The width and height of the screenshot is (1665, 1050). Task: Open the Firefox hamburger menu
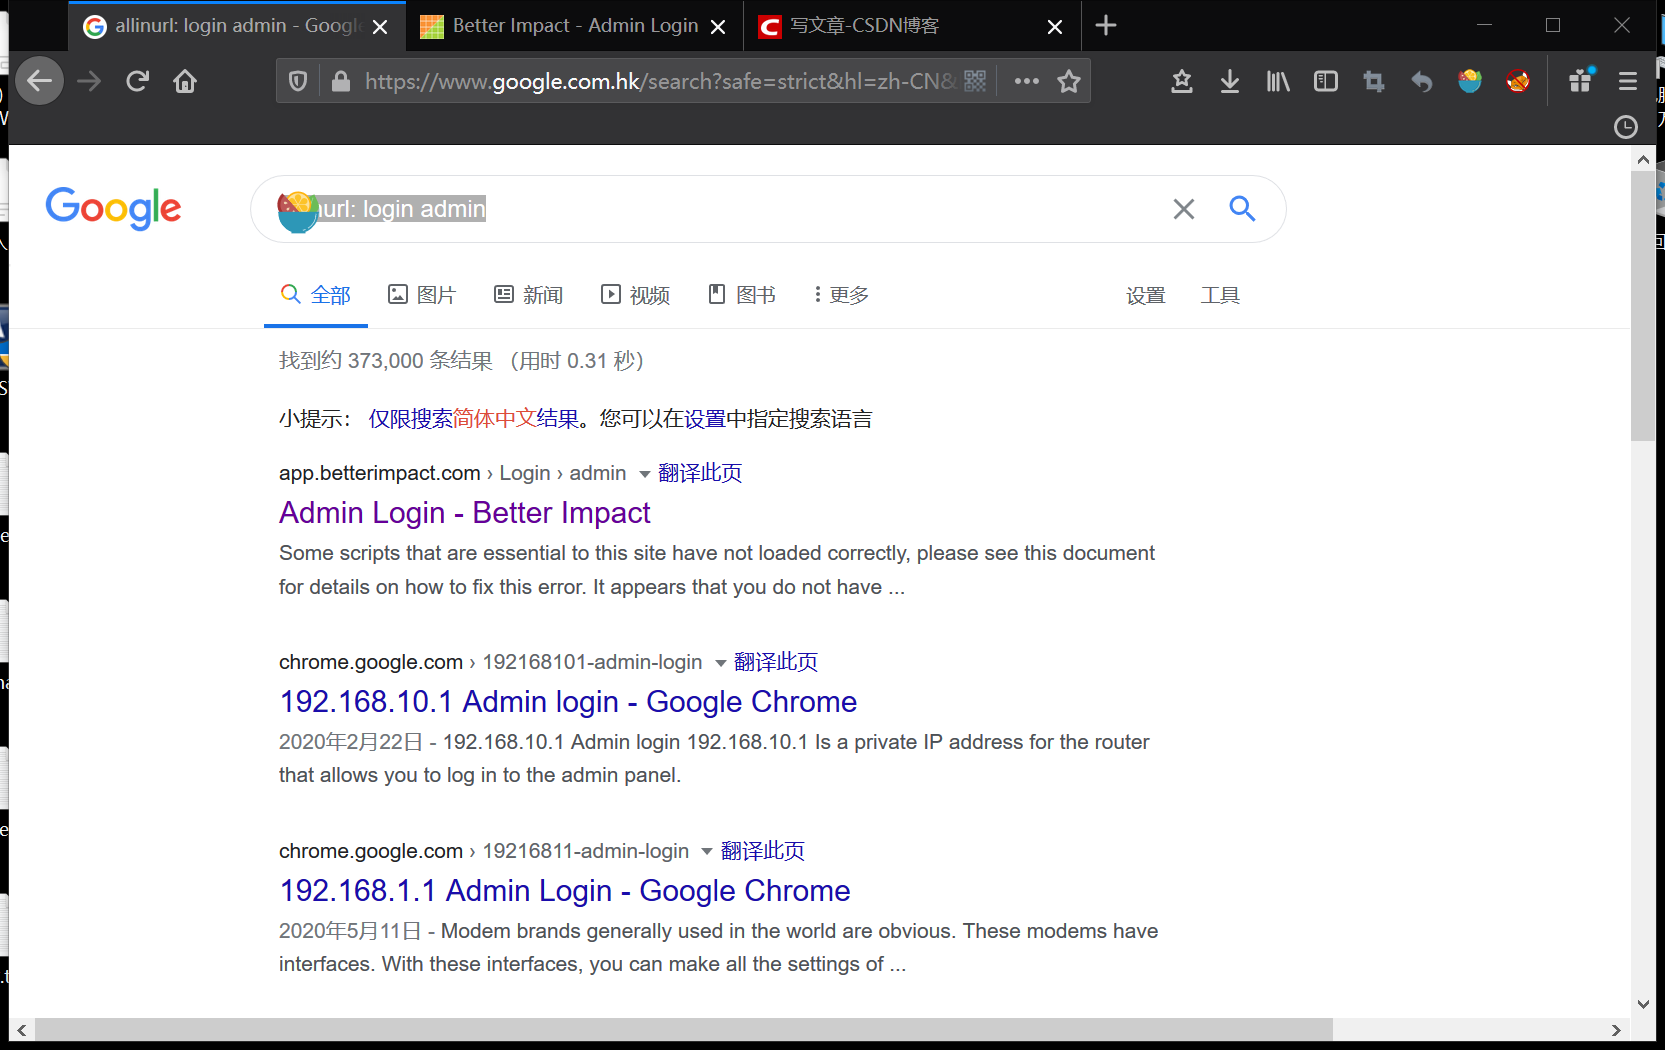tap(1627, 81)
